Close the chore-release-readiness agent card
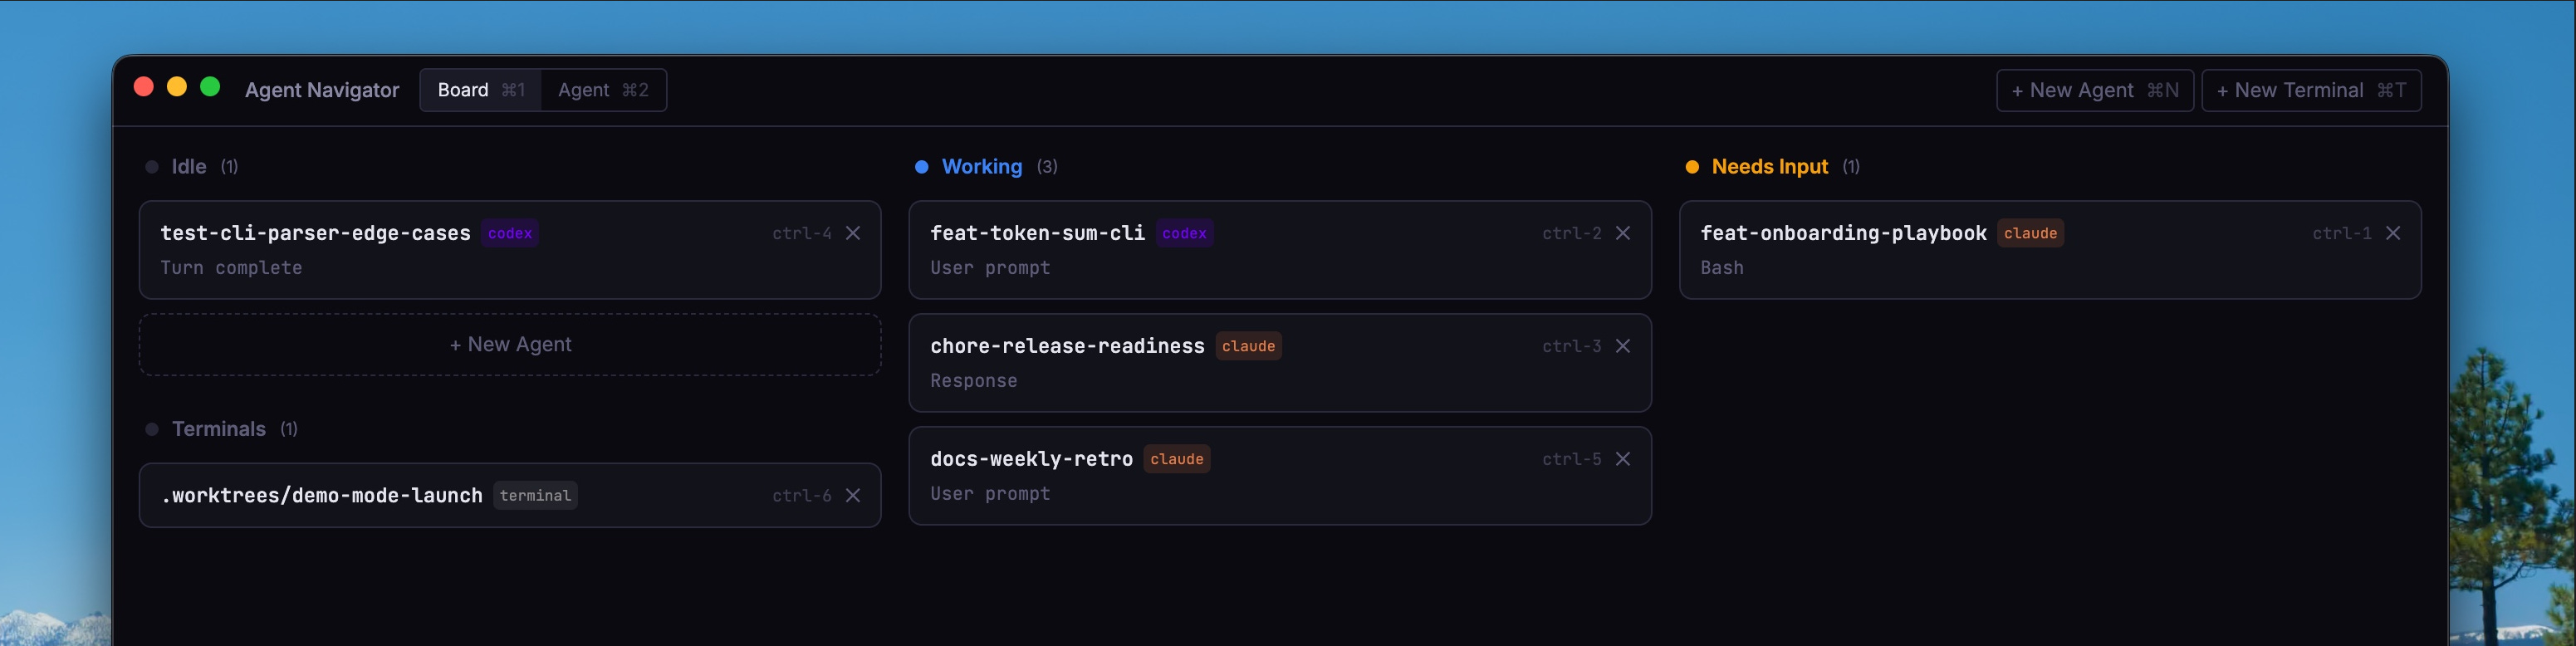This screenshot has height=646, width=2576. coord(1623,346)
